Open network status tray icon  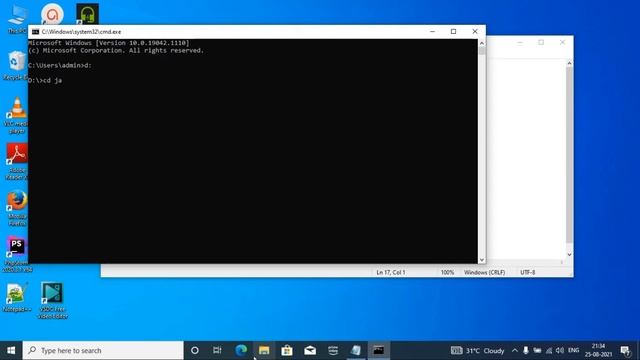[549, 351]
